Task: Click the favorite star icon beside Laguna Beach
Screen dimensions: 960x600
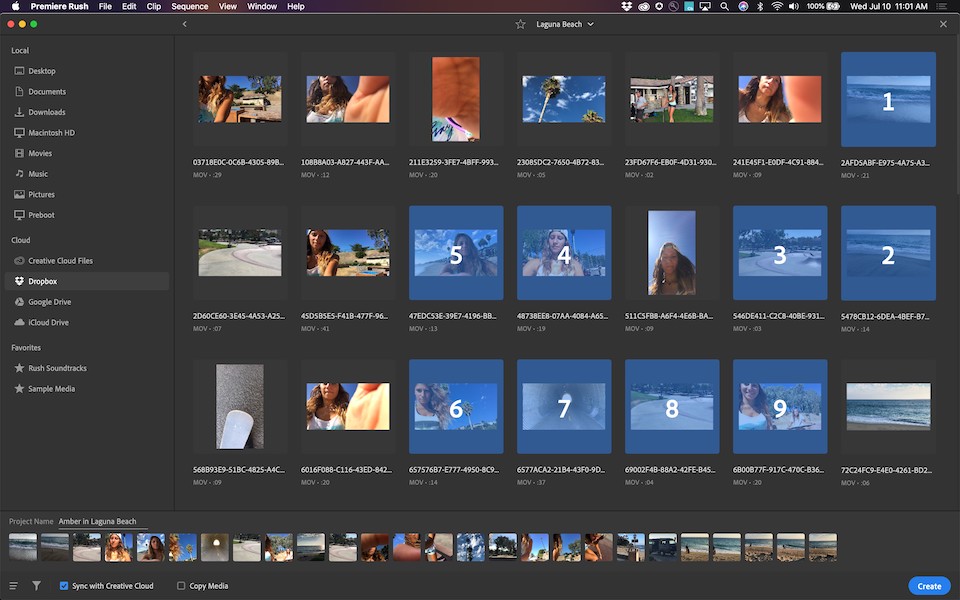Action: (x=520, y=24)
